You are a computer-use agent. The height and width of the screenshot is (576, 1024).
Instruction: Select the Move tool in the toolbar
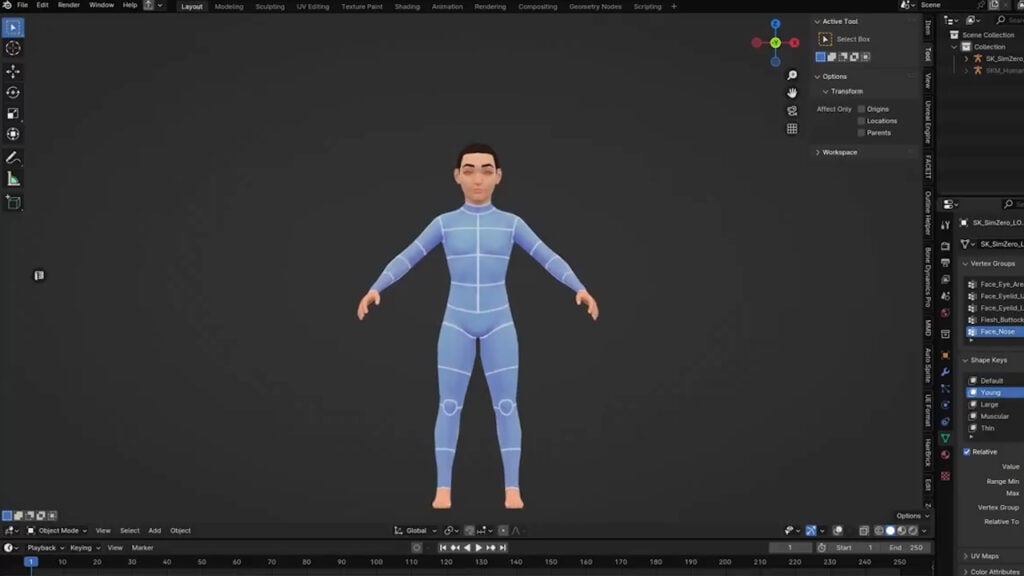(13, 71)
